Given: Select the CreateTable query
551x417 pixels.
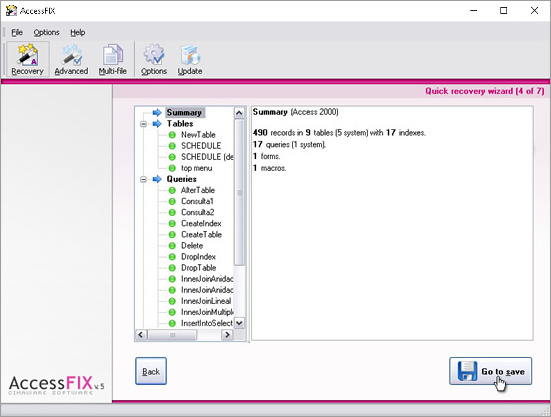Looking at the screenshot, I should (x=201, y=235).
